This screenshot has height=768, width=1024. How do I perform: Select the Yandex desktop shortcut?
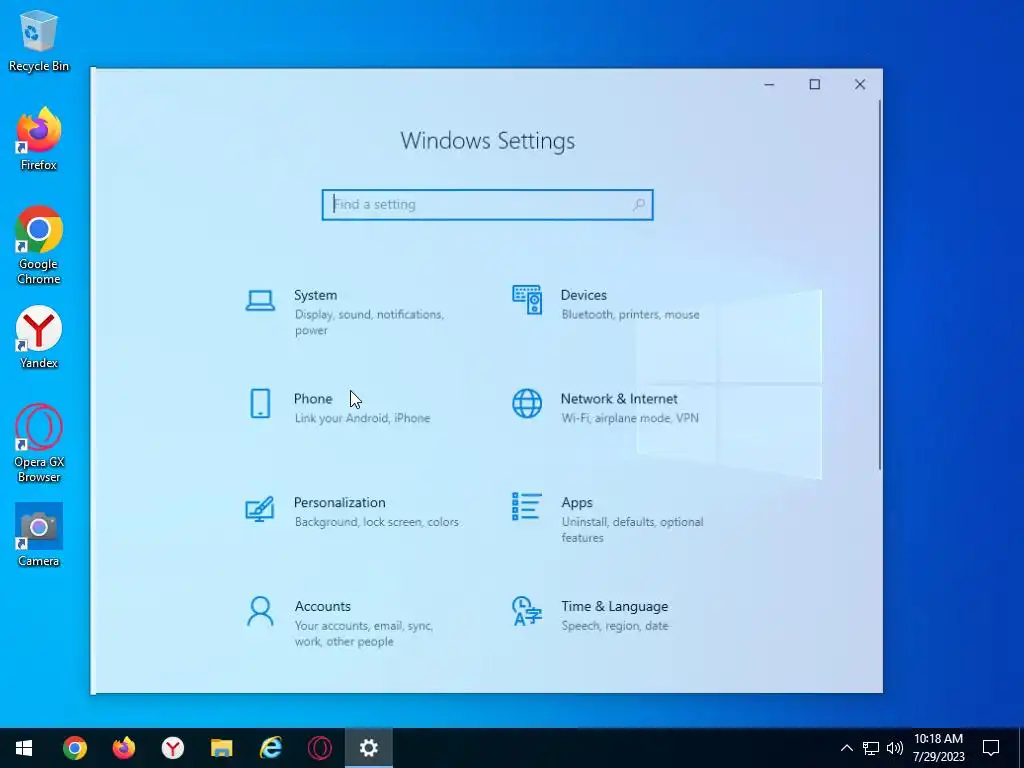[x=39, y=337]
